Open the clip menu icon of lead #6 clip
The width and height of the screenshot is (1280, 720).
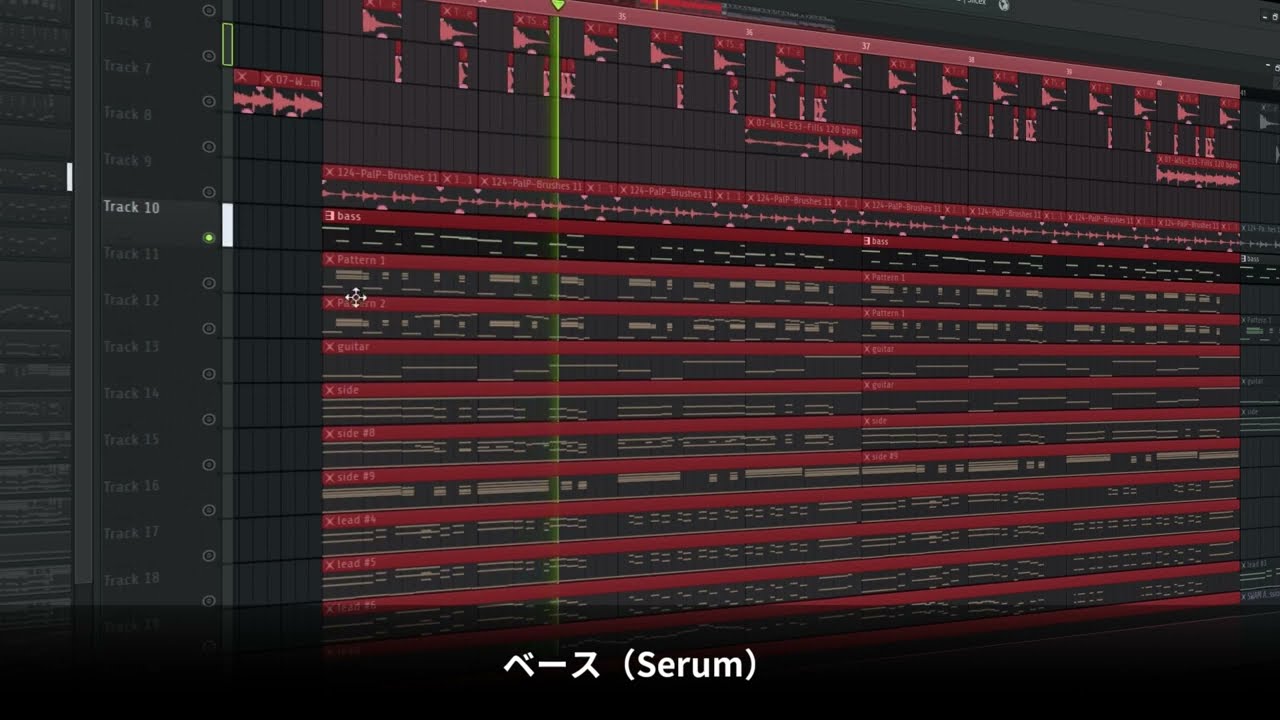tap(329, 607)
